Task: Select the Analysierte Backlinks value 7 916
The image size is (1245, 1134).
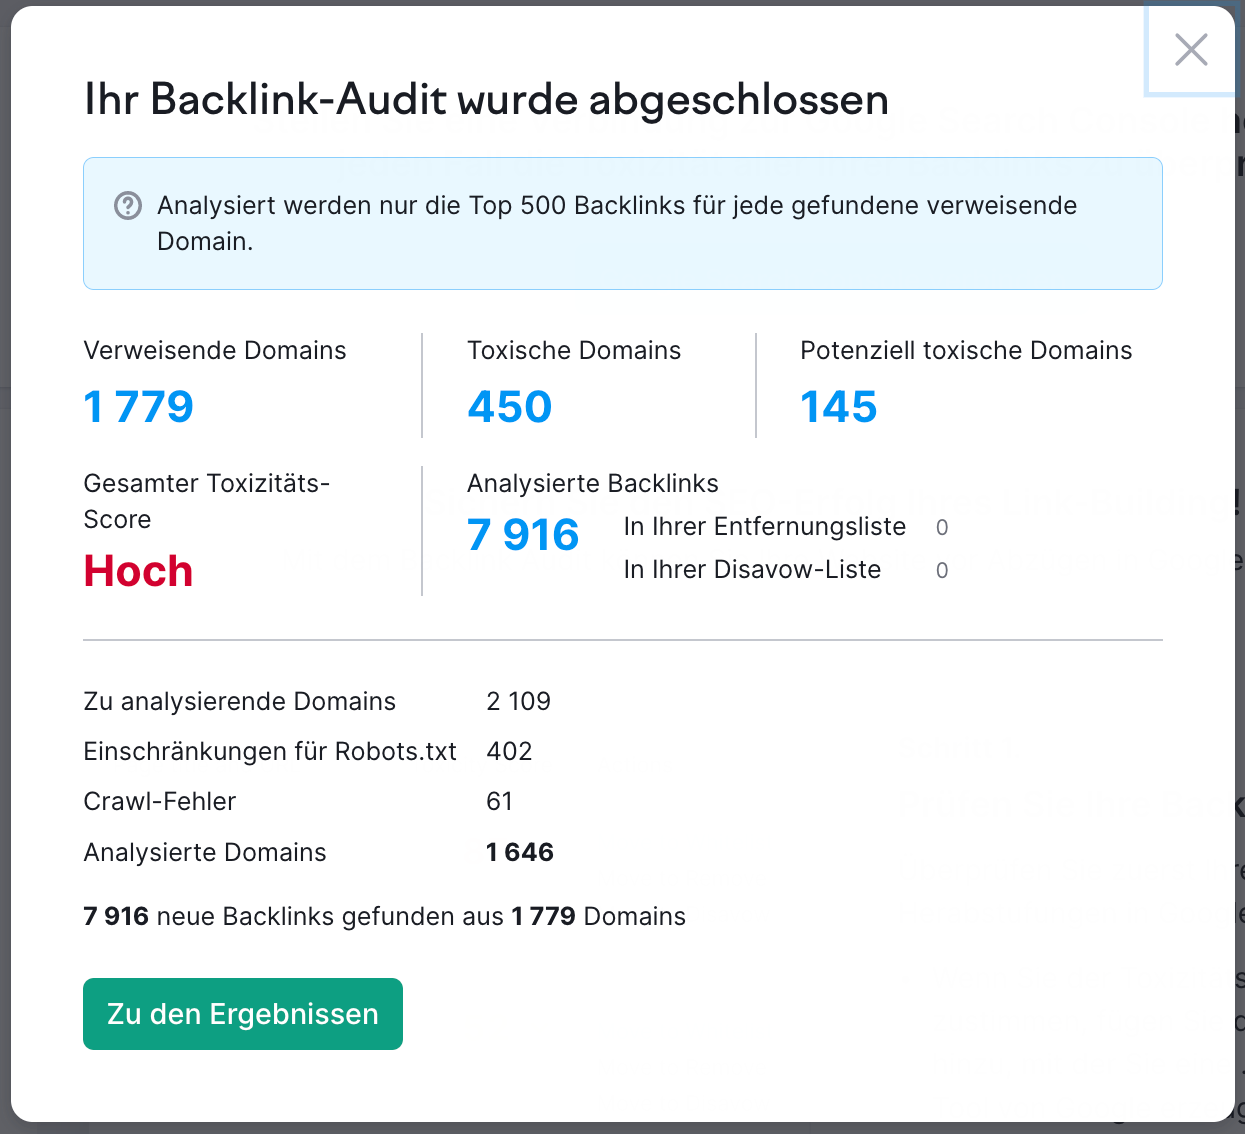Action: coord(522,535)
